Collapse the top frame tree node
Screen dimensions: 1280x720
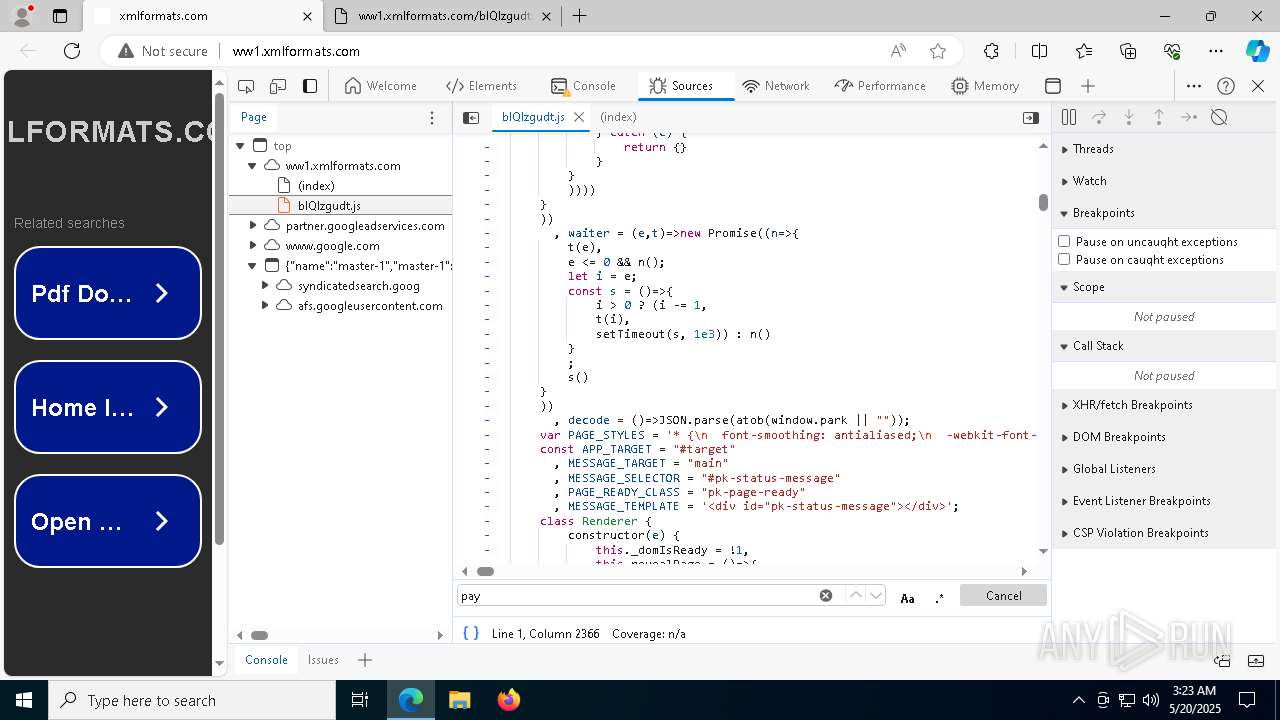pos(240,146)
